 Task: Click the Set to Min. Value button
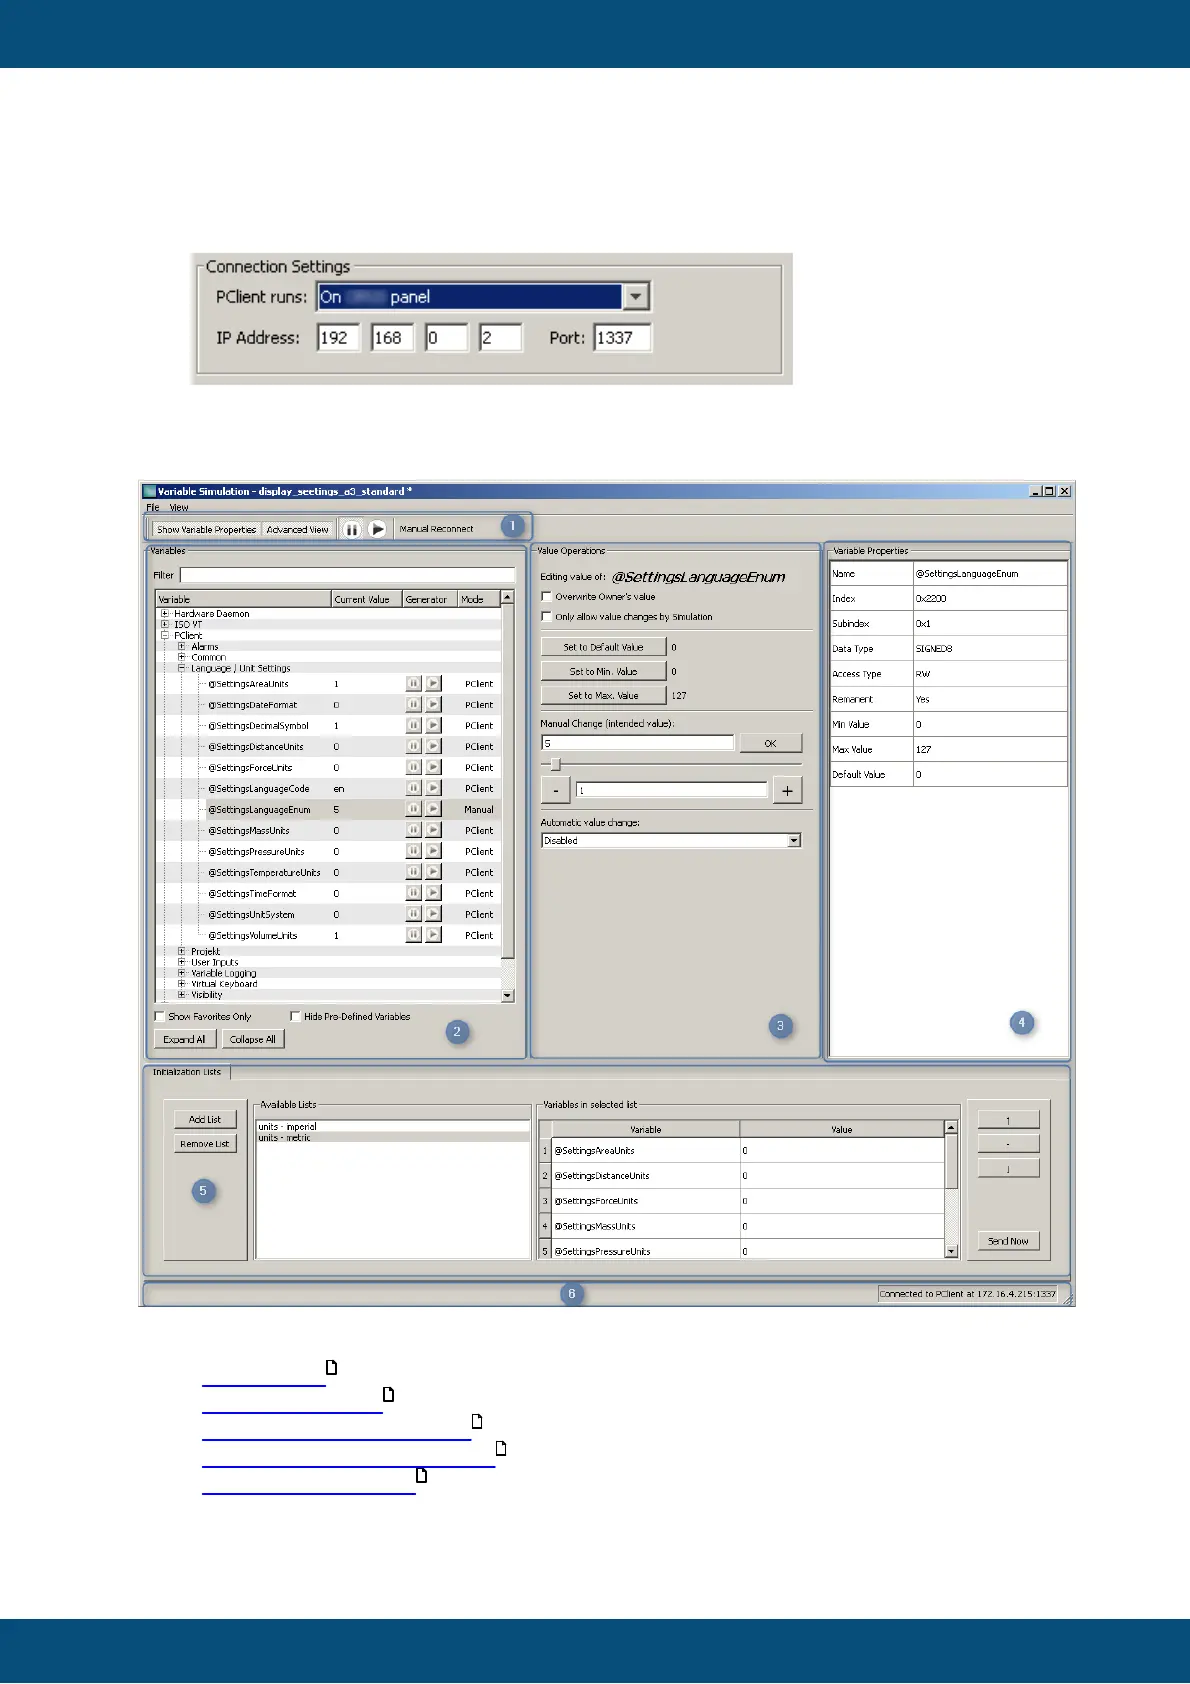click(x=603, y=671)
